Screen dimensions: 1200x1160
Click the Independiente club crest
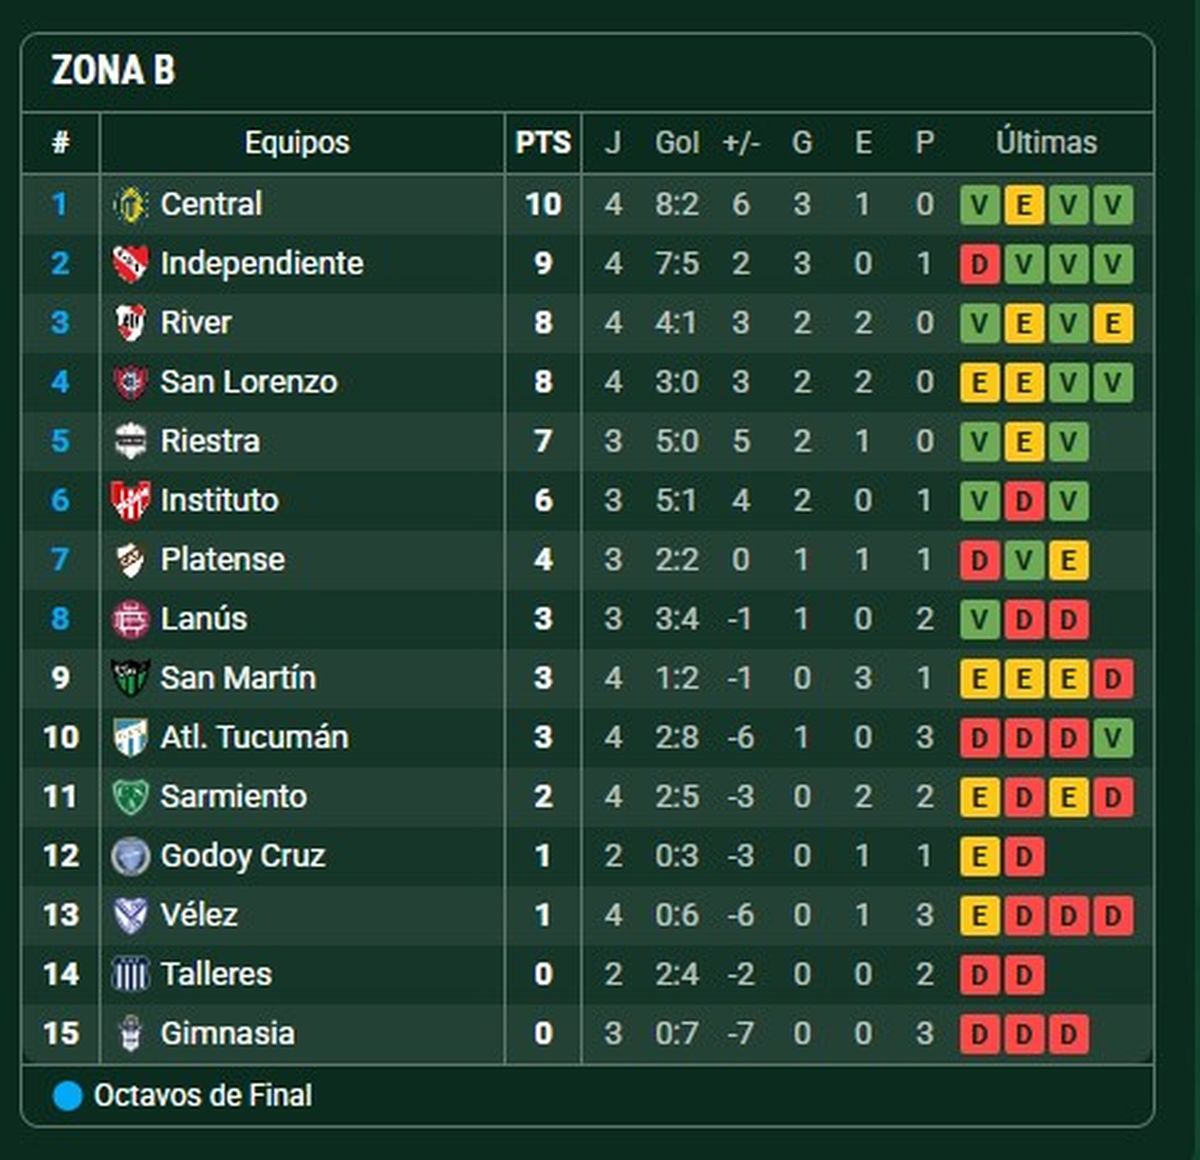[130, 264]
